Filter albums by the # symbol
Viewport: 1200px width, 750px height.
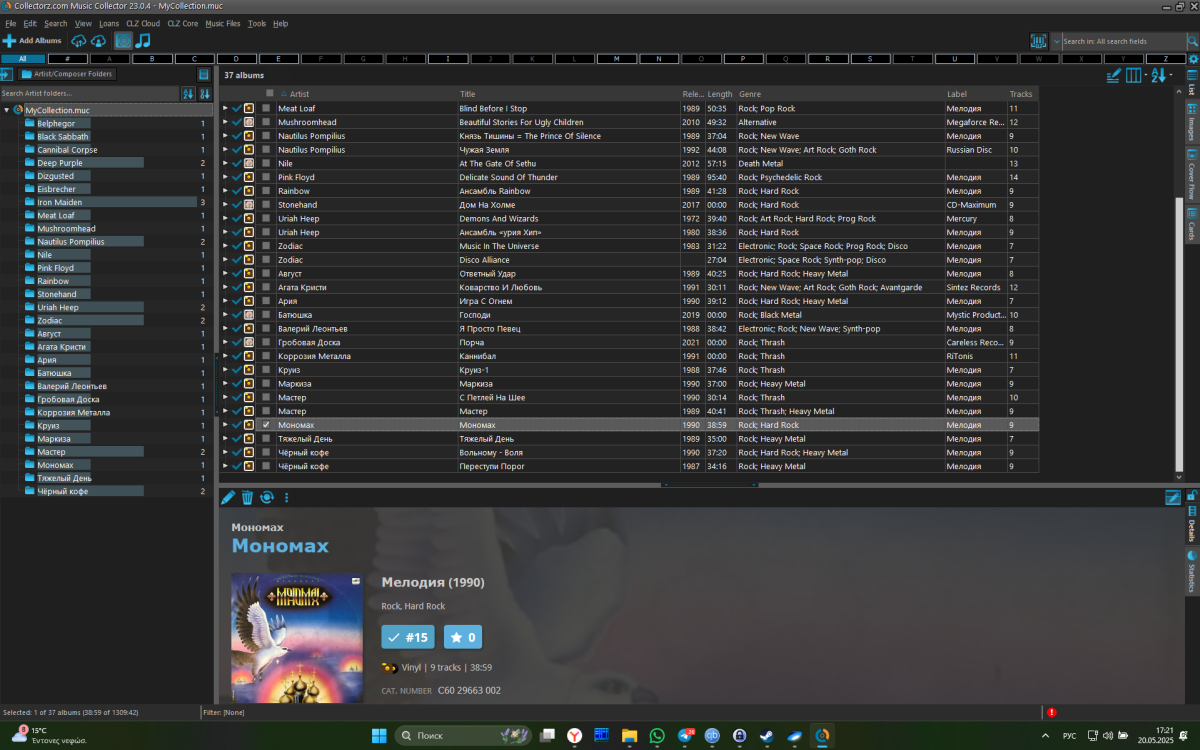click(67, 59)
